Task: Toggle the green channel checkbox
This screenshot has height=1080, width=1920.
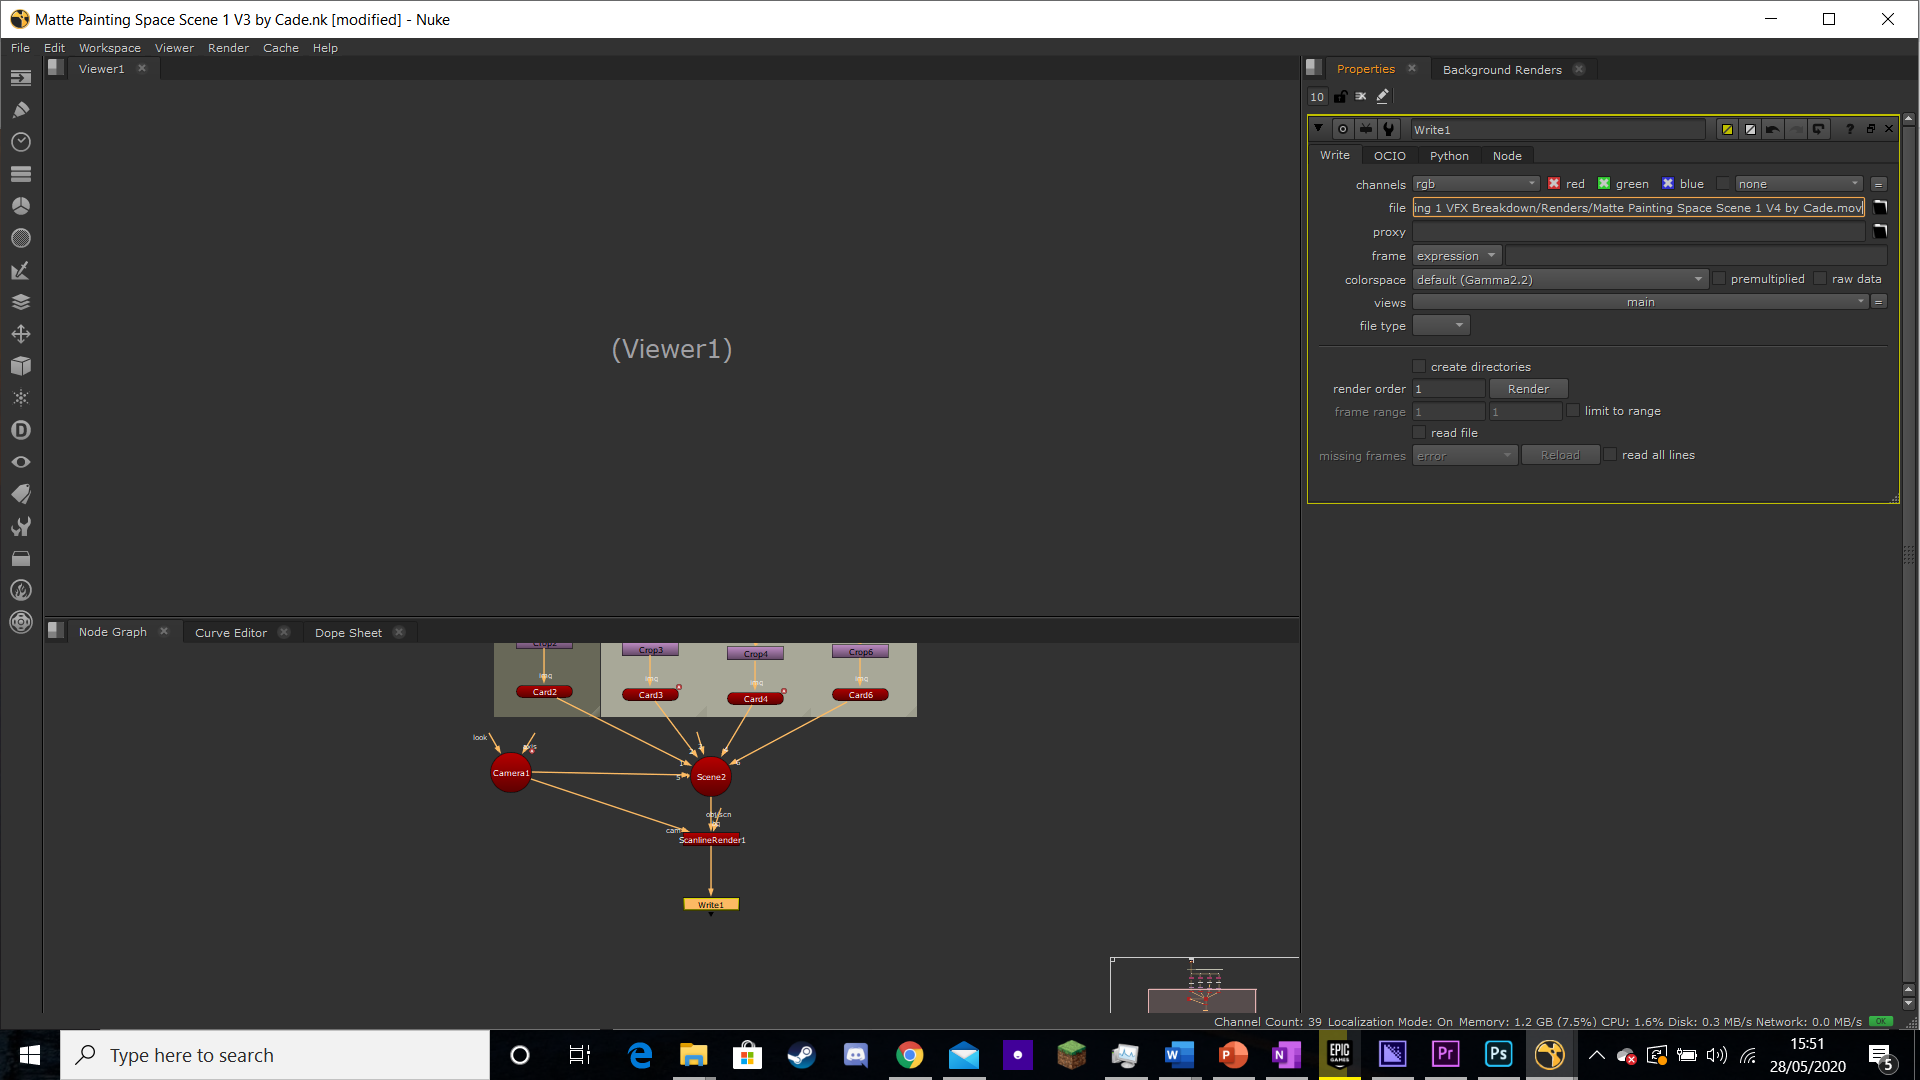Action: point(1604,184)
